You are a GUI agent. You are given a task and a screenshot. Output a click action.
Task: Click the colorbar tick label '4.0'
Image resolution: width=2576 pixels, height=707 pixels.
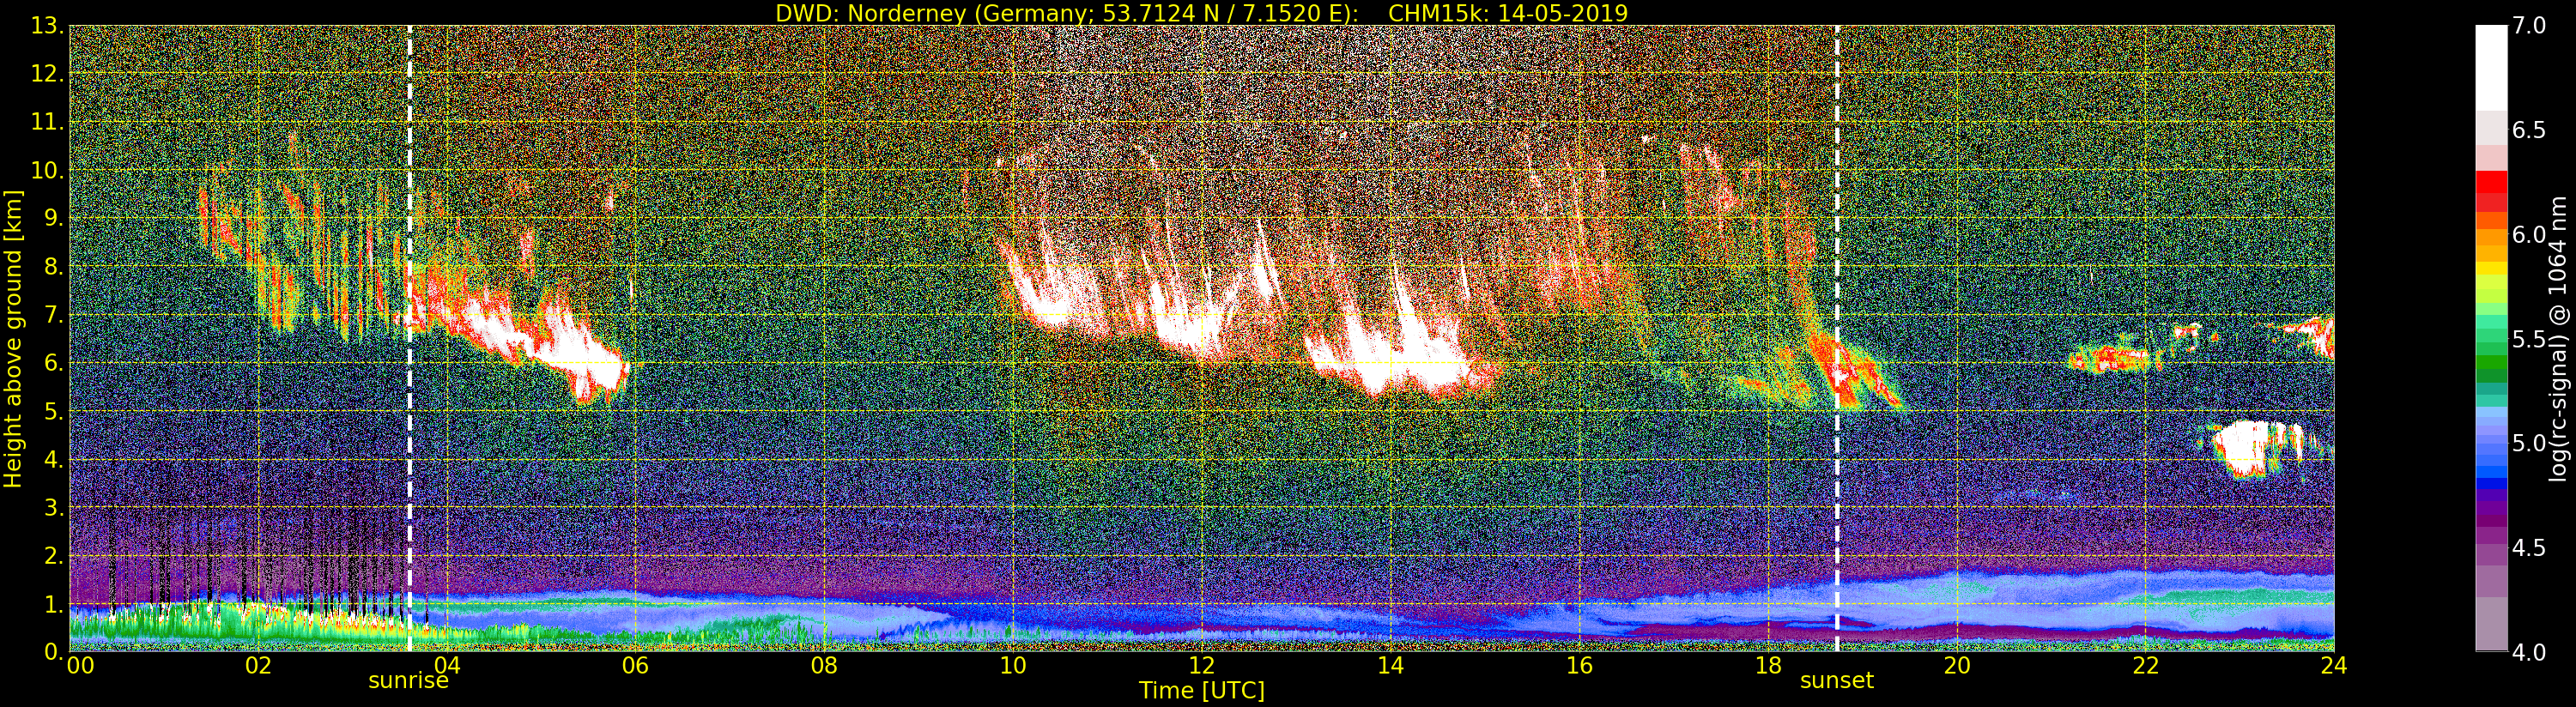2529,652
